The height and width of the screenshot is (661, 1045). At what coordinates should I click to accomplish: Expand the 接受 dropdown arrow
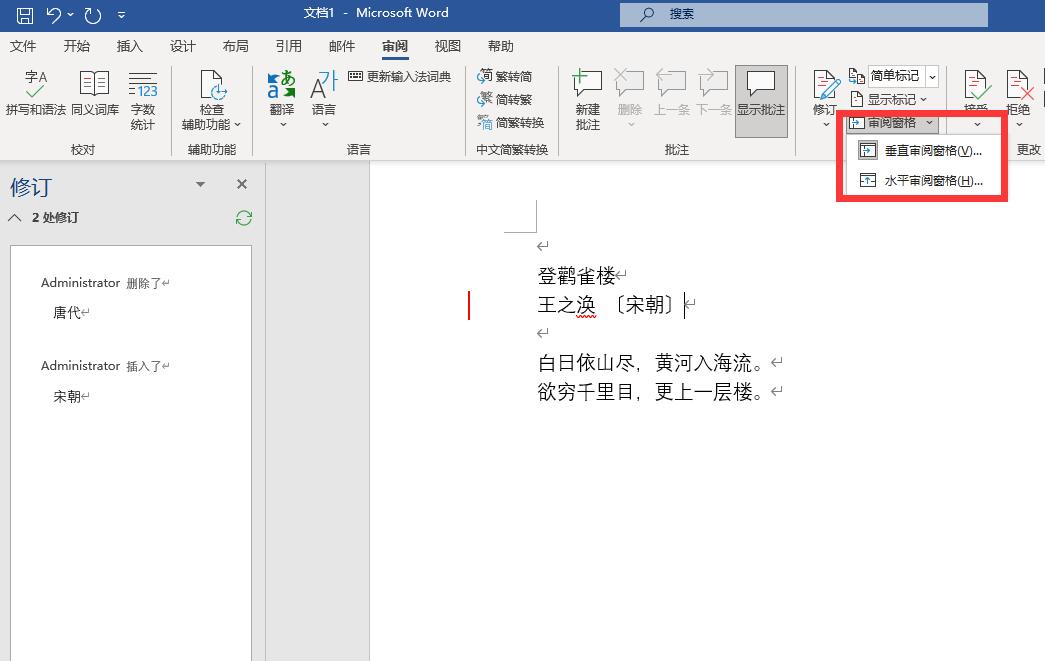coord(977,125)
